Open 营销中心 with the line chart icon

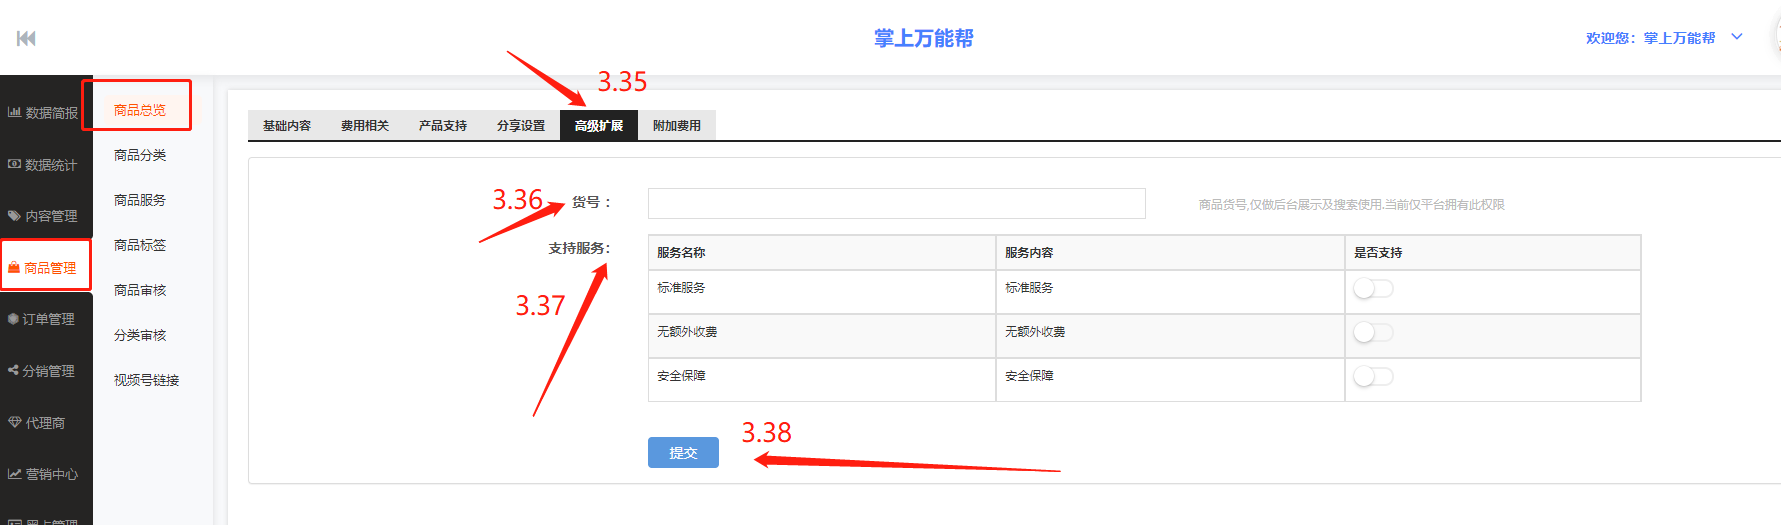(43, 474)
